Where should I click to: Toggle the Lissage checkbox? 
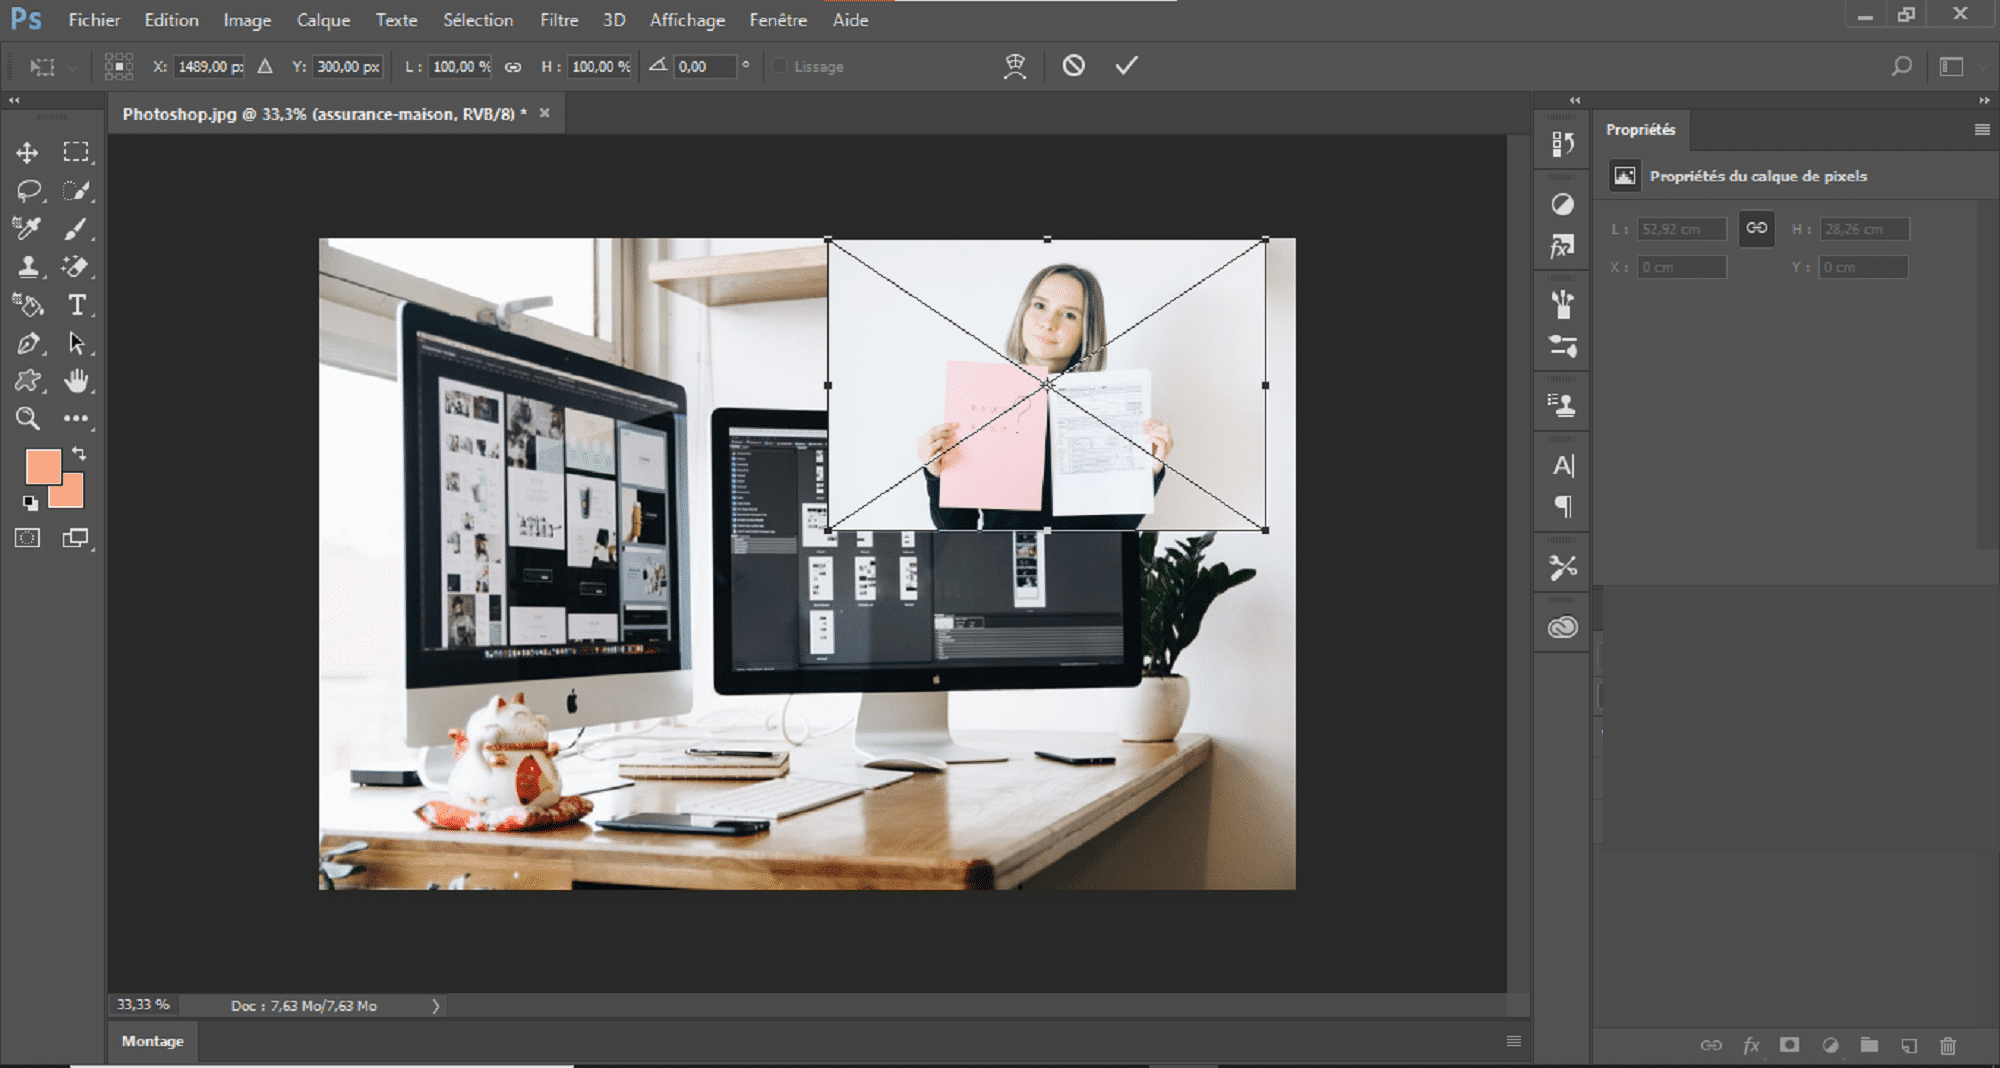click(x=780, y=66)
